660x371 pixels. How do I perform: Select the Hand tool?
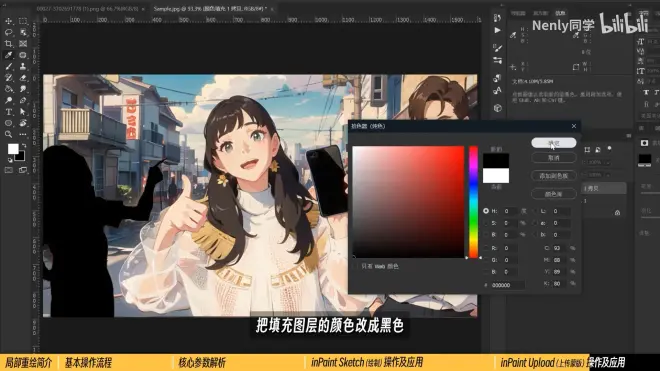23,123
